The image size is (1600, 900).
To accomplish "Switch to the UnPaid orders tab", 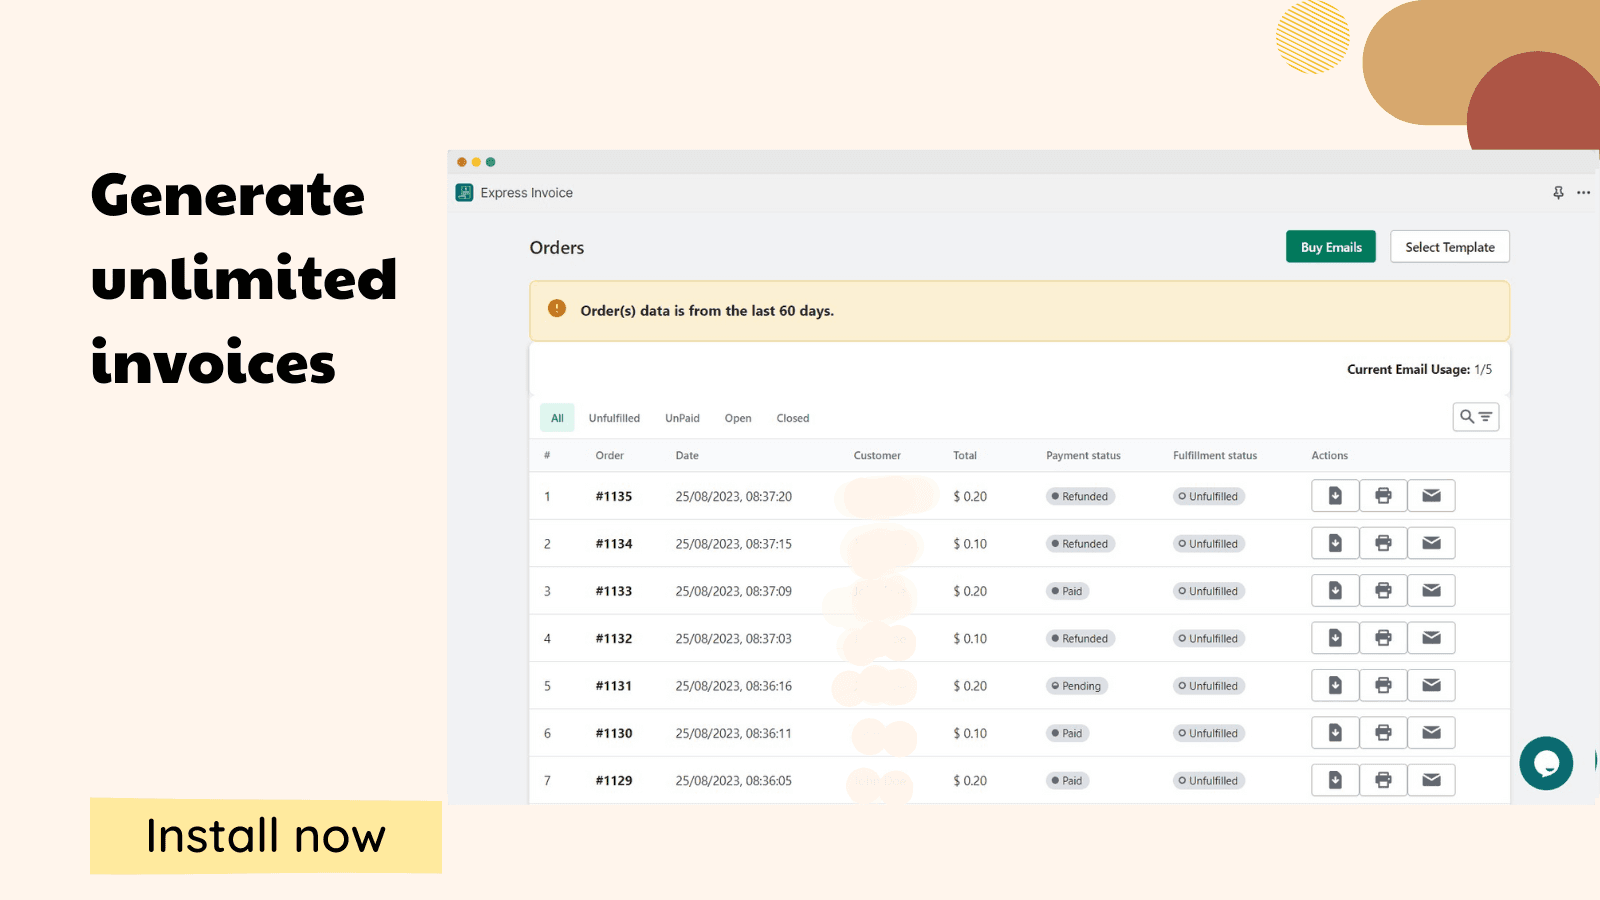I will (x=682, y=417).
